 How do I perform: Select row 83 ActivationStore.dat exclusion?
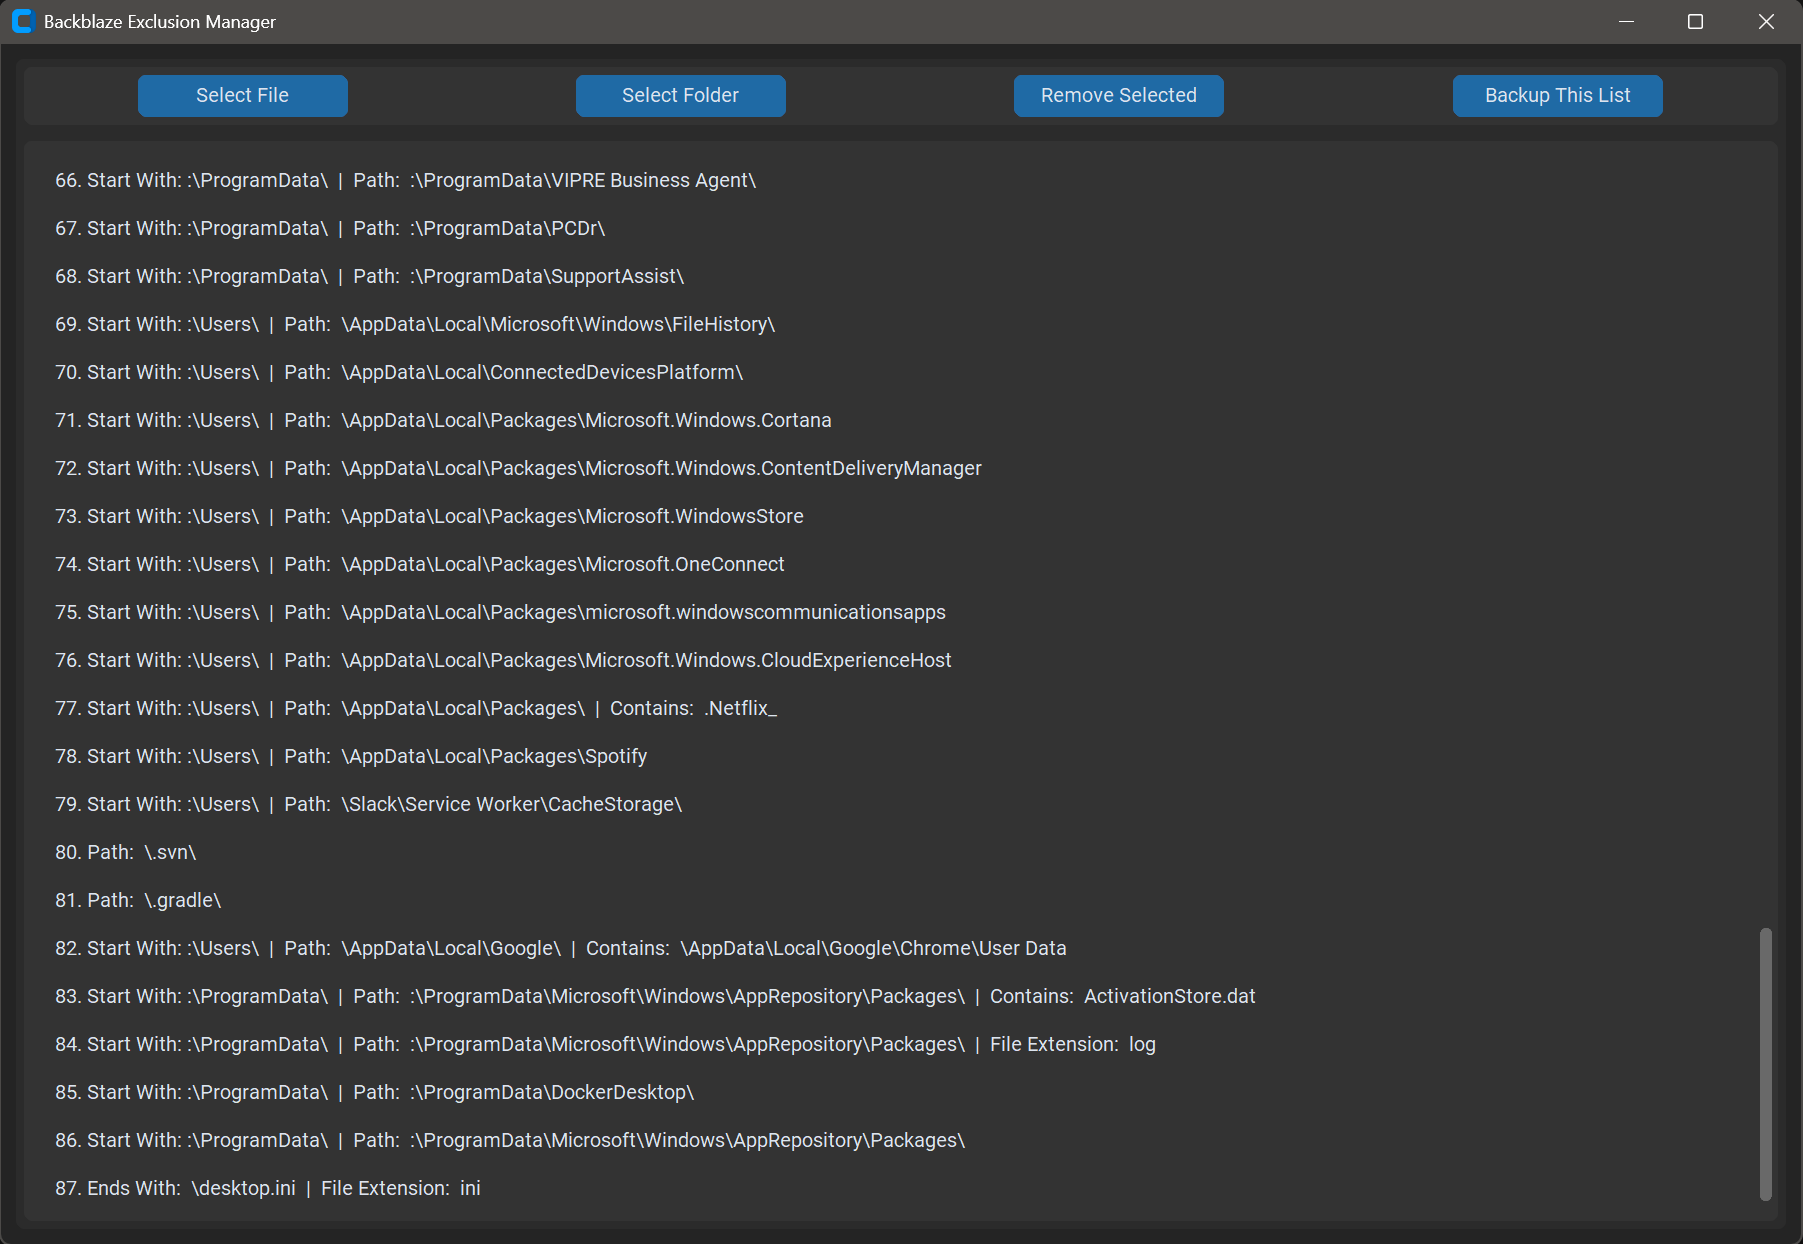point(655,996)
